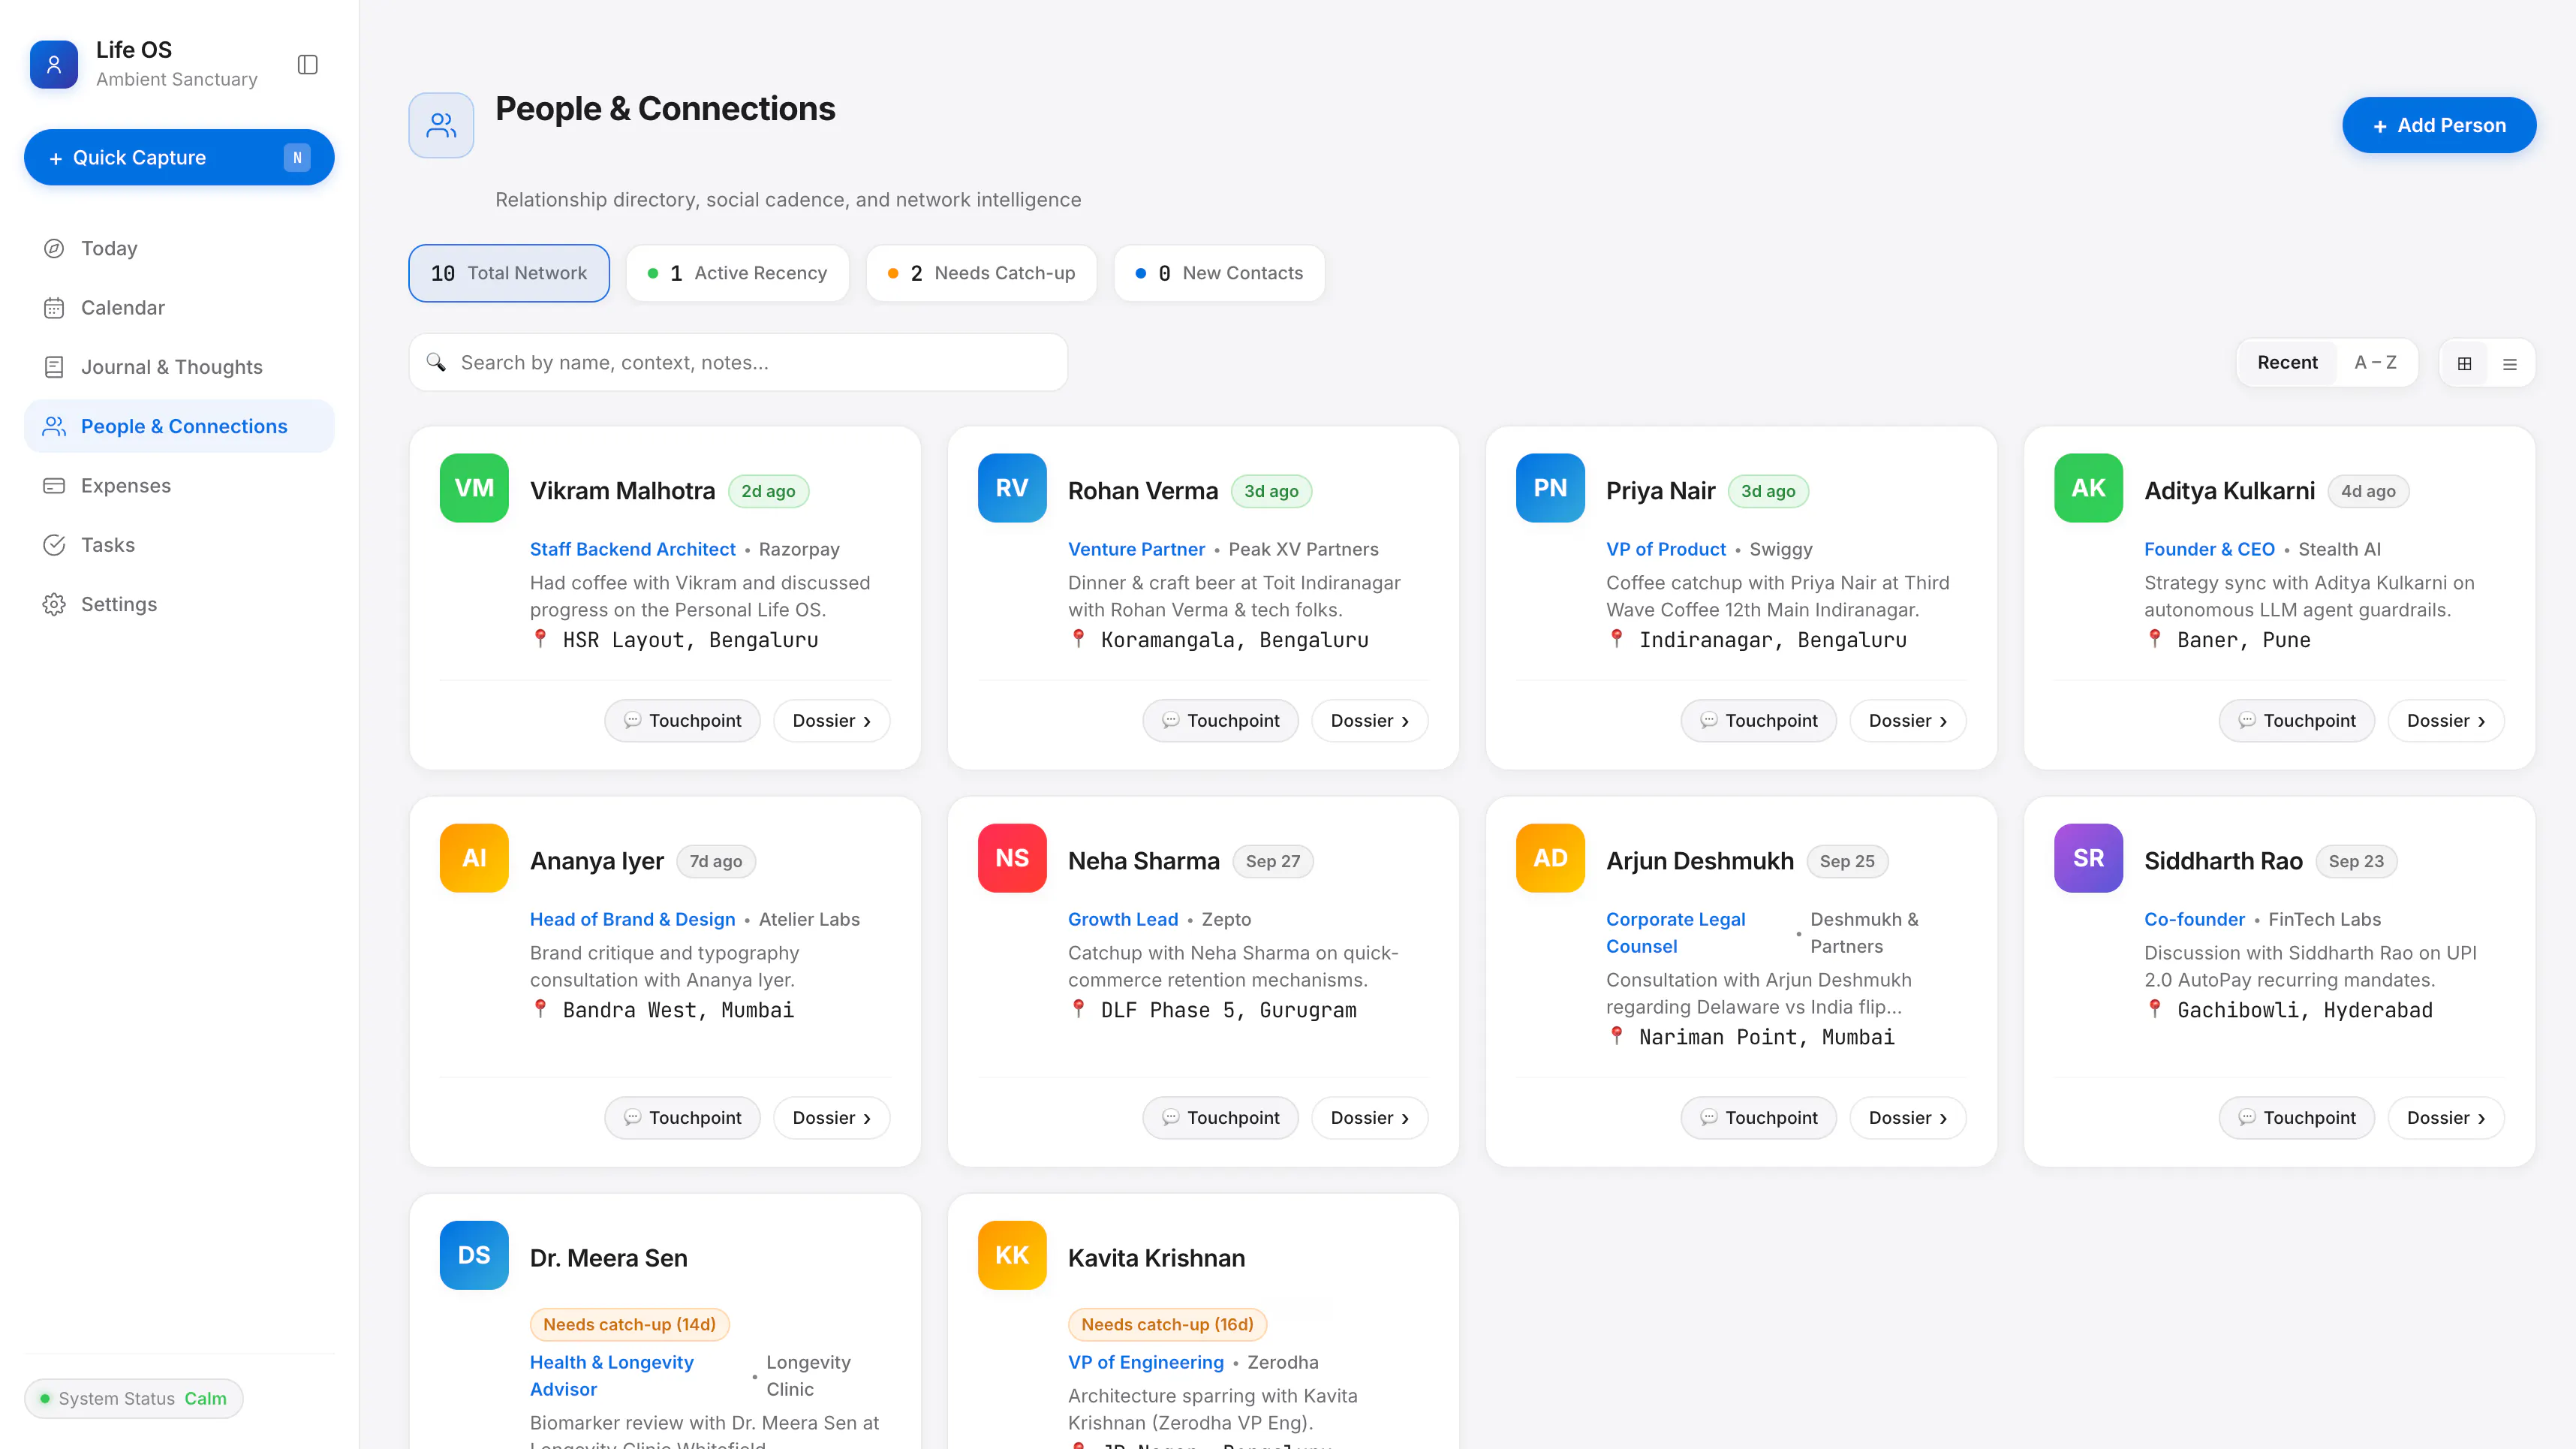This screenshot has height=1449, width=2576.
Task: Log a Touchpoint for Neha Sharma
Action: point(1221,1117)
